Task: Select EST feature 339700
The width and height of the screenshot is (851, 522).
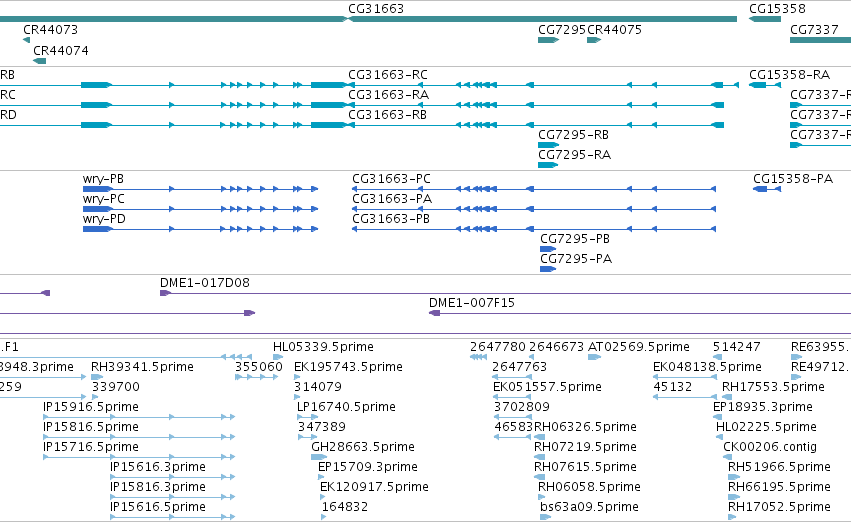Action: (x=116, y=387)
